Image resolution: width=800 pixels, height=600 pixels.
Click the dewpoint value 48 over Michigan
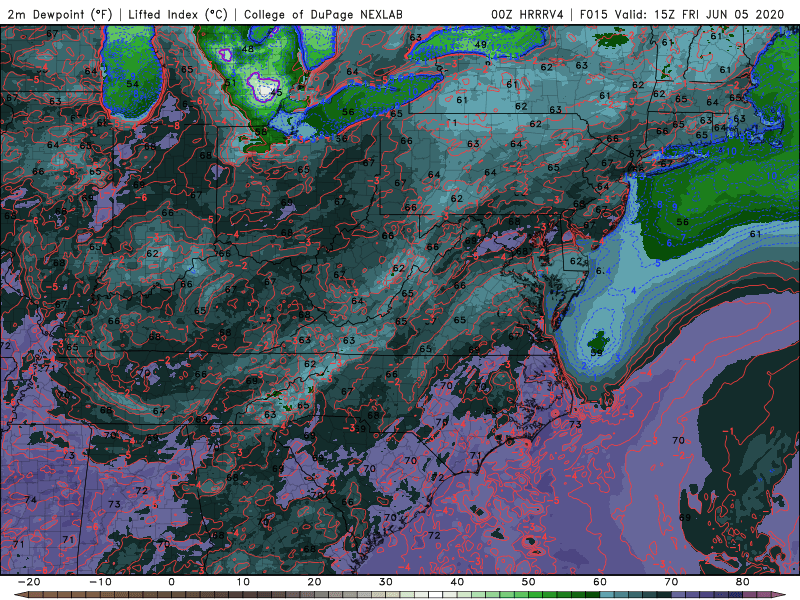pyautogui.click(x=248, y=49)
